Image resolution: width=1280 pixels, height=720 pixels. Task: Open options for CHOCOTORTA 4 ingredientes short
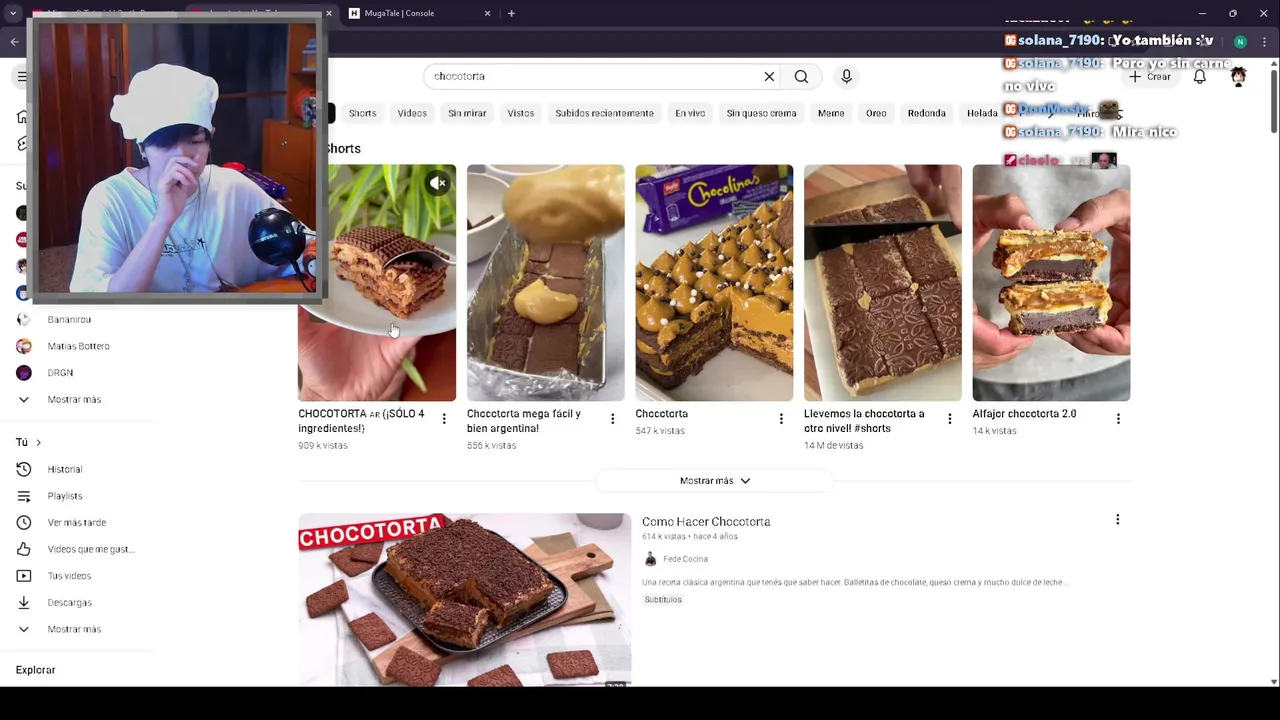[444, 419]
